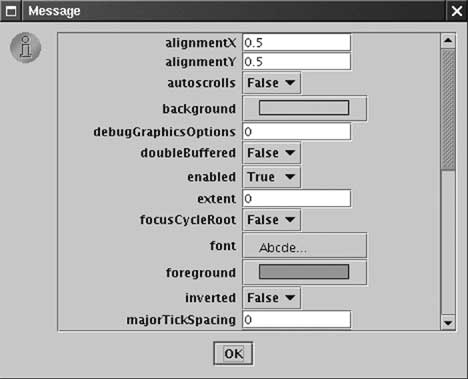Open the doubleBuffered dropdown

pyautogui.click(x=271, y=153)
